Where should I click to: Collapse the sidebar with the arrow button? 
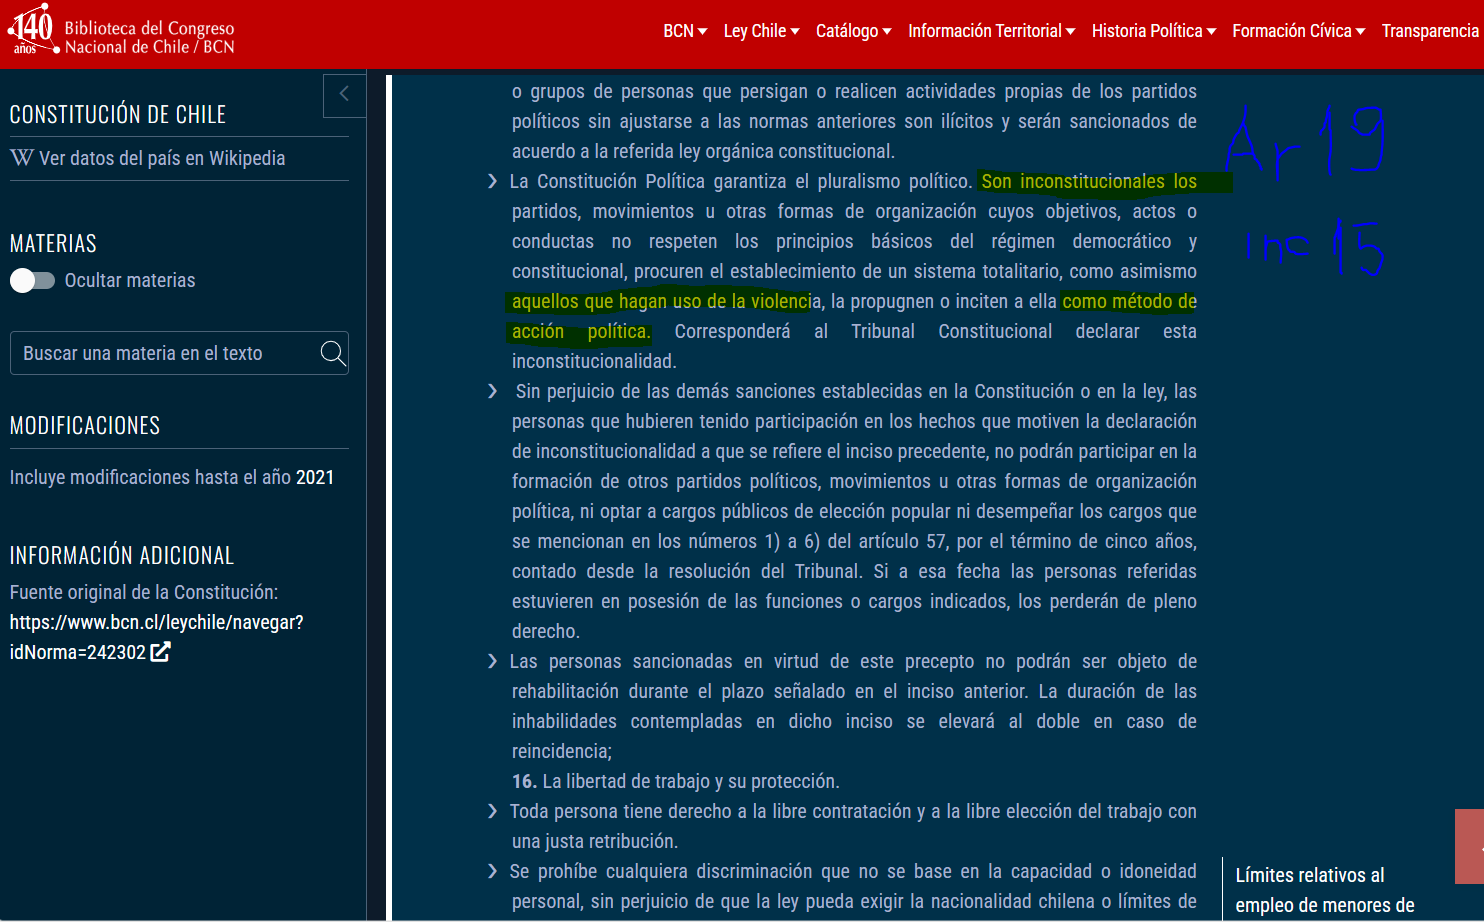(x=344, y=95)
